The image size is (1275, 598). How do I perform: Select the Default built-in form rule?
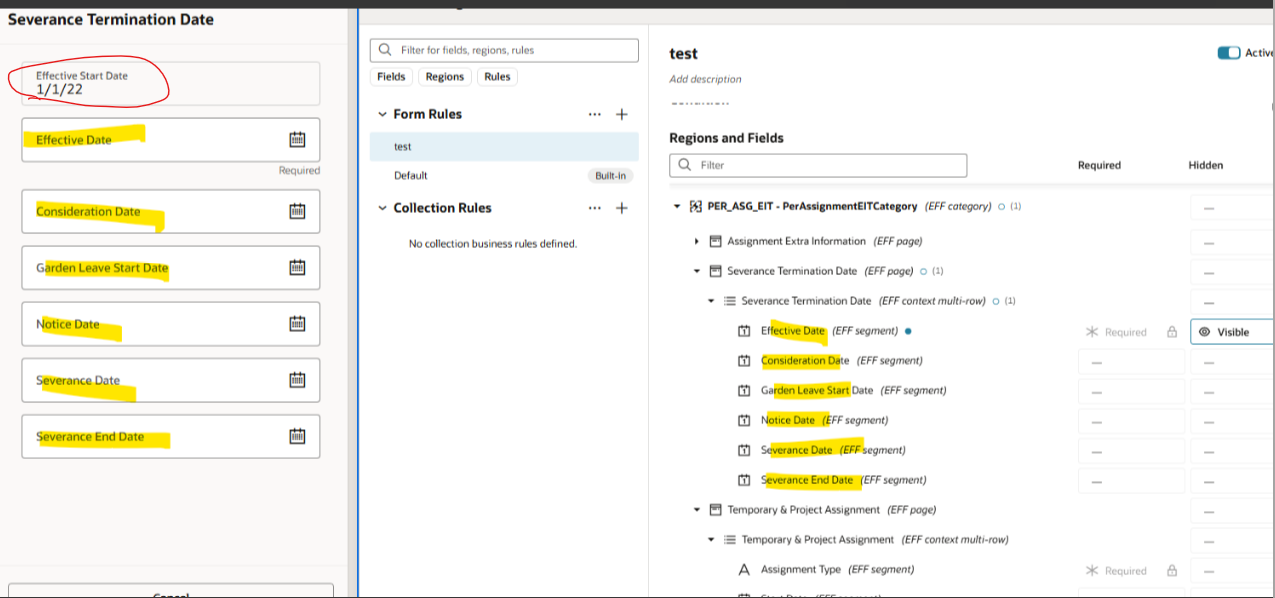click(x=504, y=176)
